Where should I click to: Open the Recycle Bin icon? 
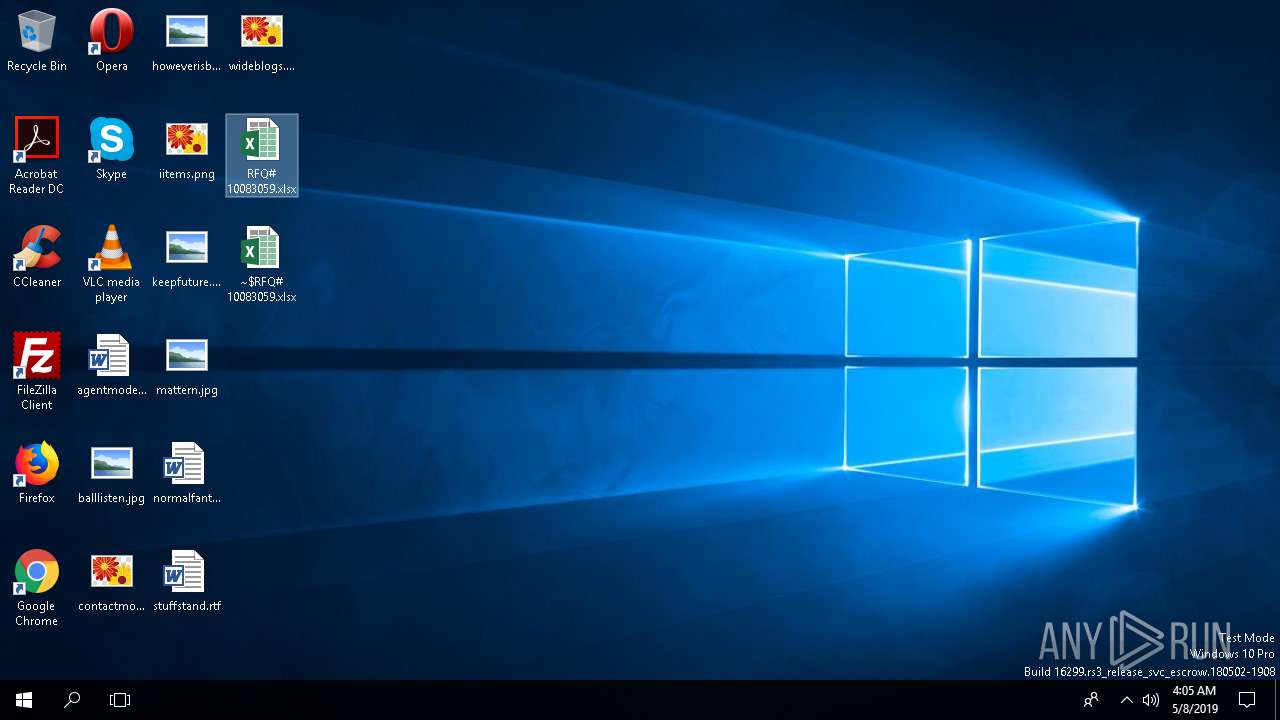click(x=37, y=41)
